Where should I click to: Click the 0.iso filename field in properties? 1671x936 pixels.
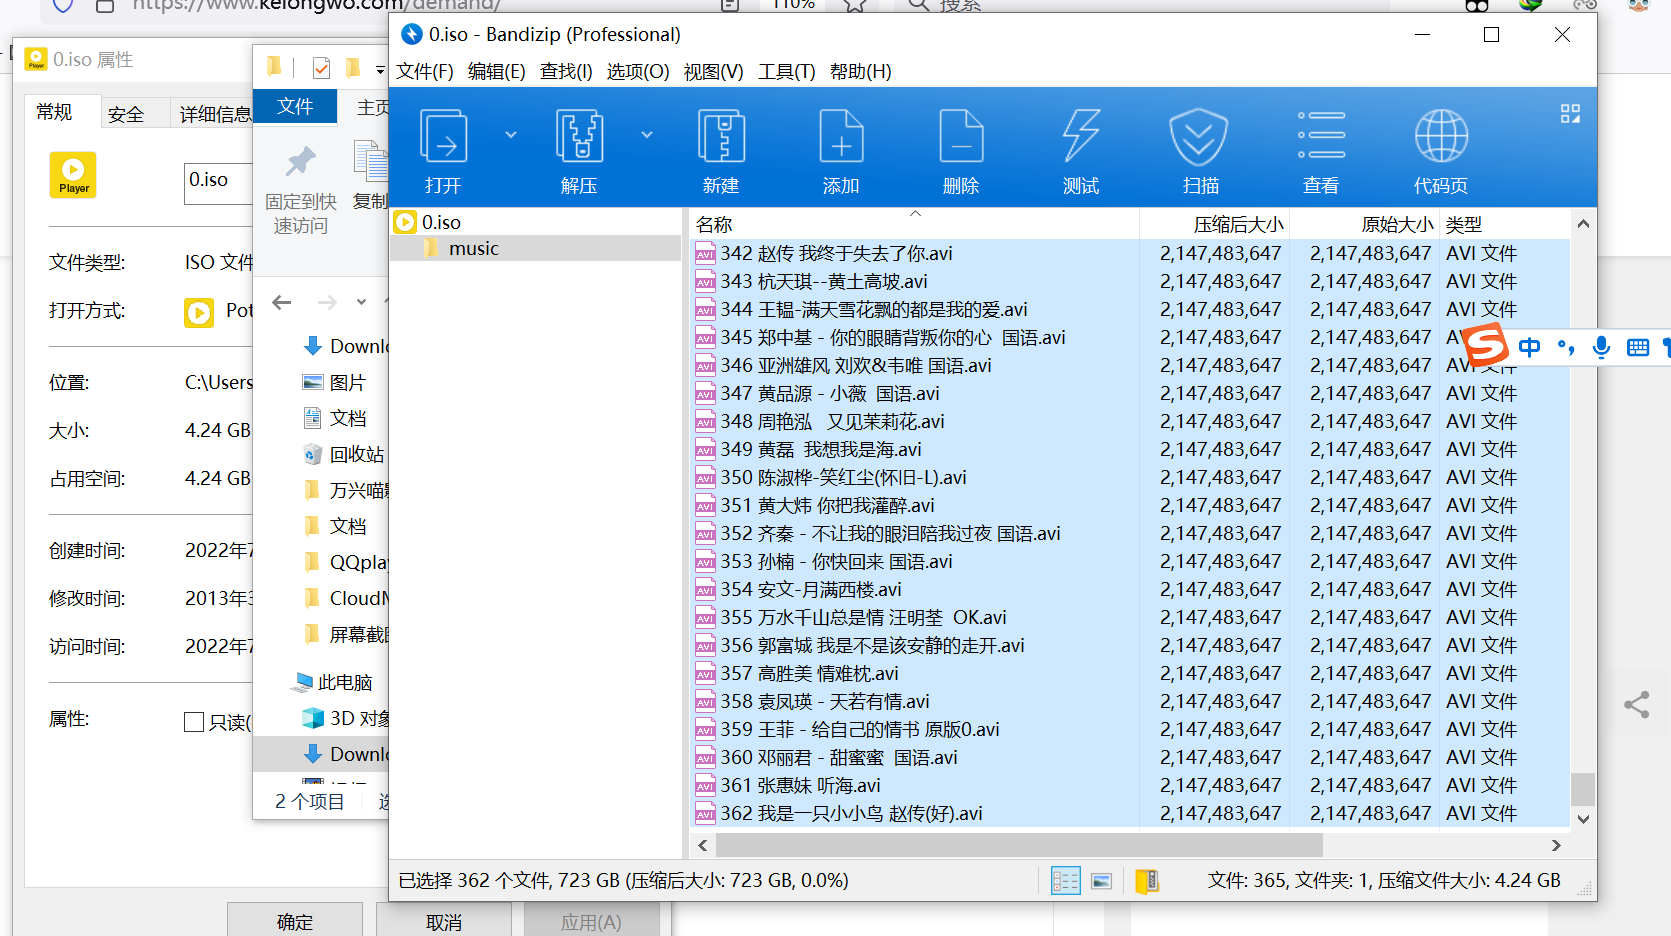[219, 183]
